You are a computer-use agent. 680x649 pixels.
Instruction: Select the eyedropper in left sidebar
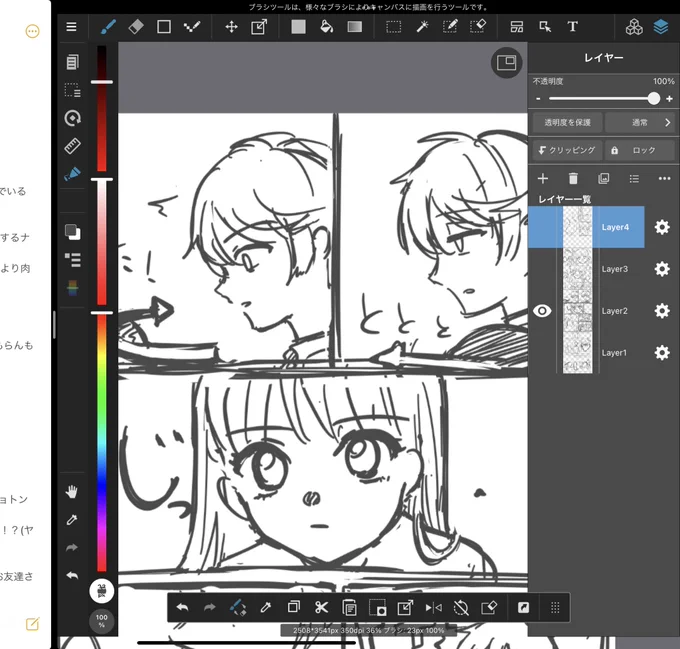point(72,520)
